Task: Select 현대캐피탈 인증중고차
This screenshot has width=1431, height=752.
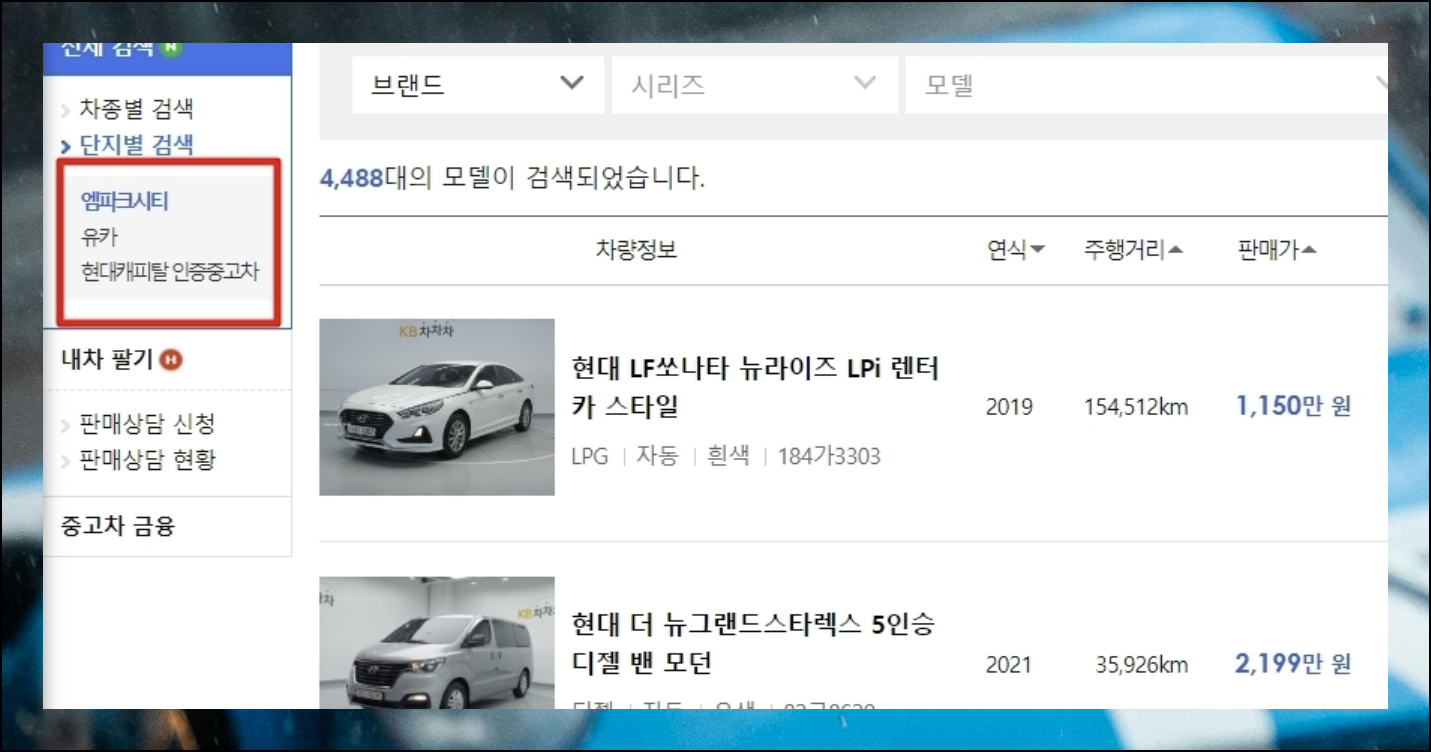Action: [x=170, y=272]
